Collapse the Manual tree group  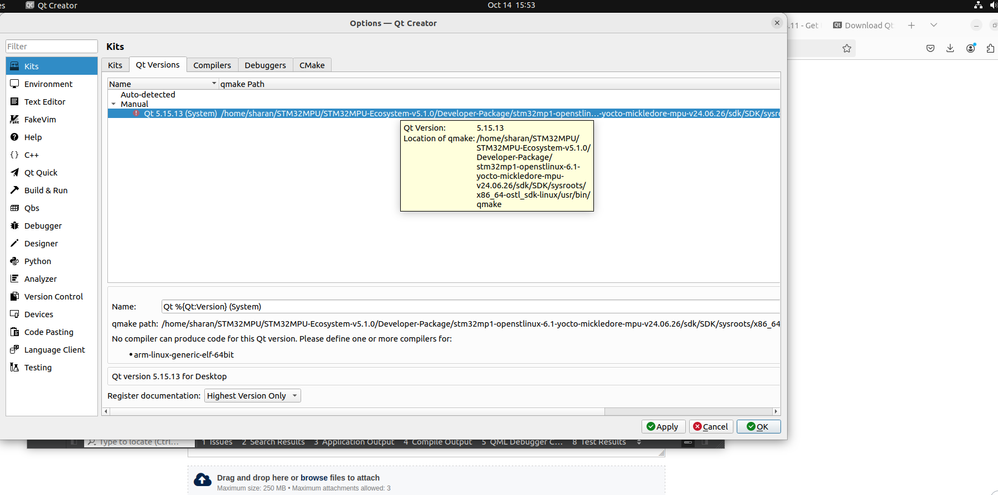pyautogui.click(x=113, y=104)
